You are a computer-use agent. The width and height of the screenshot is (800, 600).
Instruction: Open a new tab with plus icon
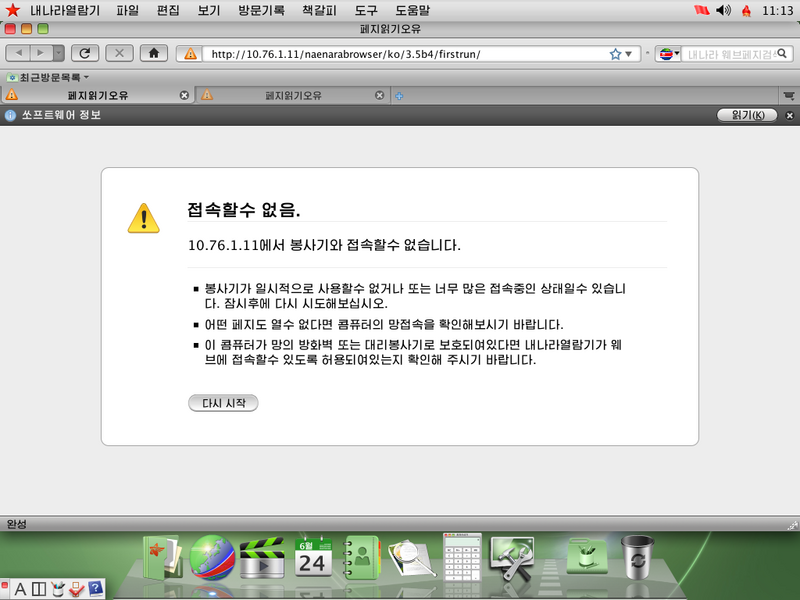[399, 96]
